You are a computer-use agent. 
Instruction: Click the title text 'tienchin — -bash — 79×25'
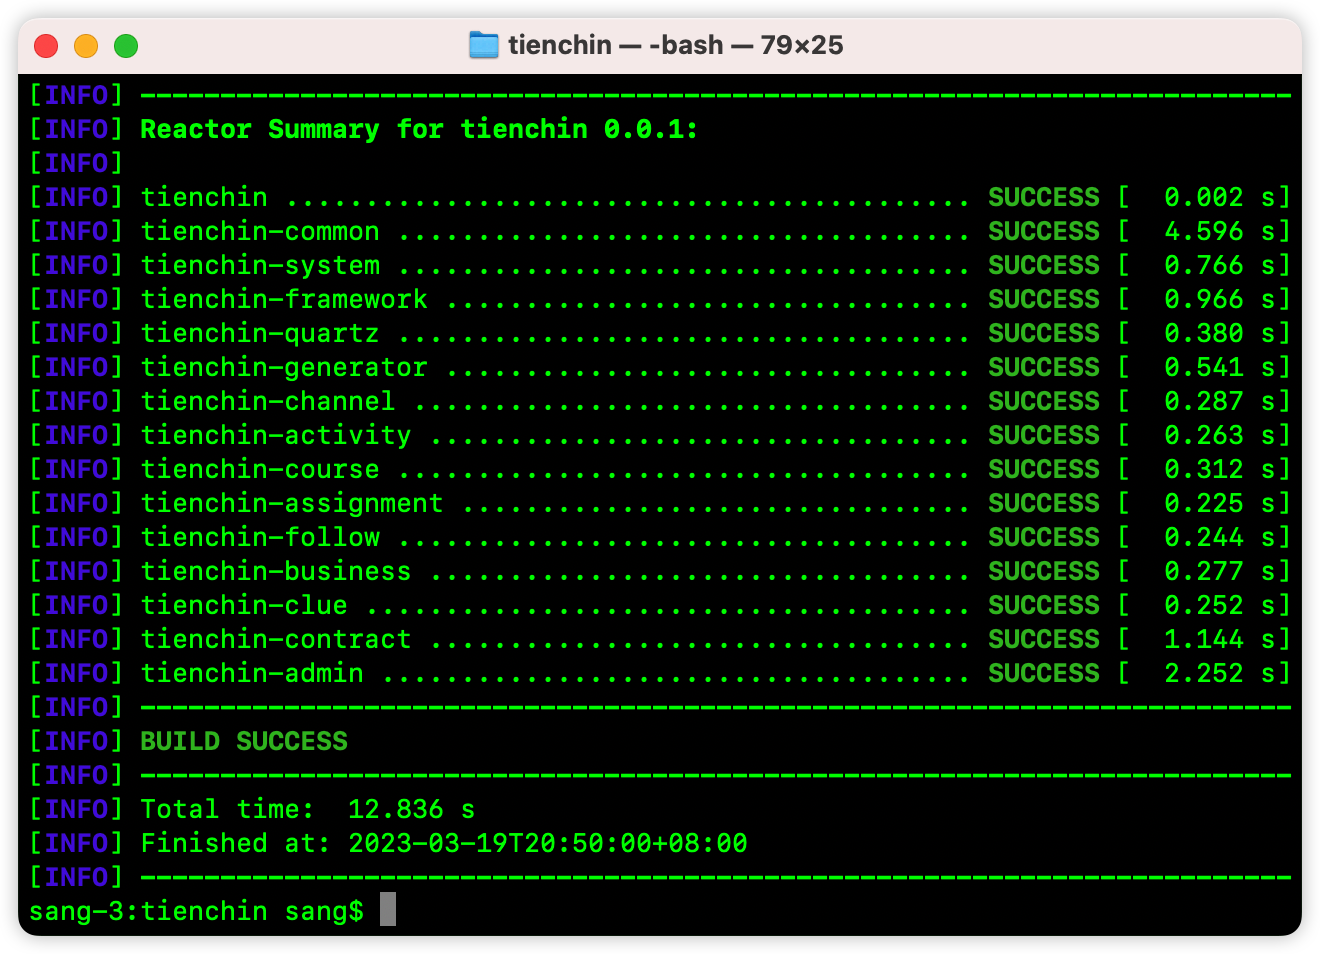675,45
